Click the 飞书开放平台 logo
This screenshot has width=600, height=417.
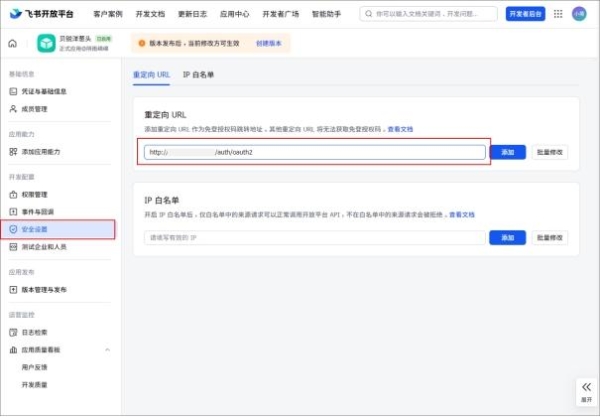pos(41,14)
